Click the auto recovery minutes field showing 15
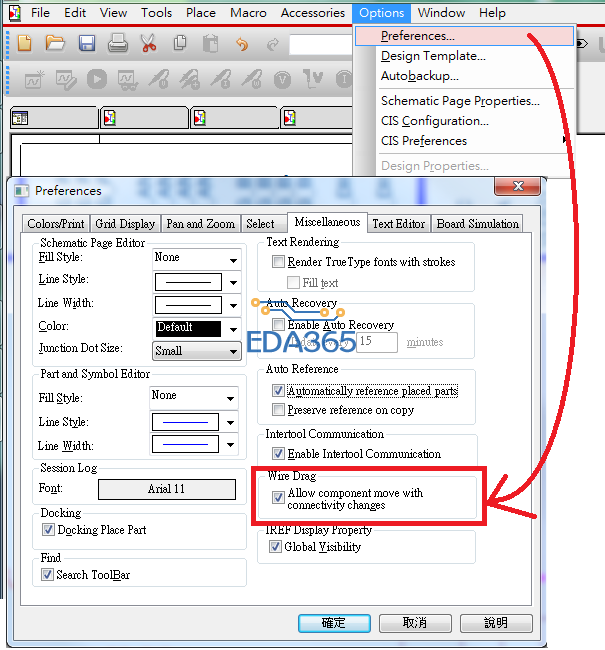This screenshot has height=650, width=605. click(x=377, y=342)
